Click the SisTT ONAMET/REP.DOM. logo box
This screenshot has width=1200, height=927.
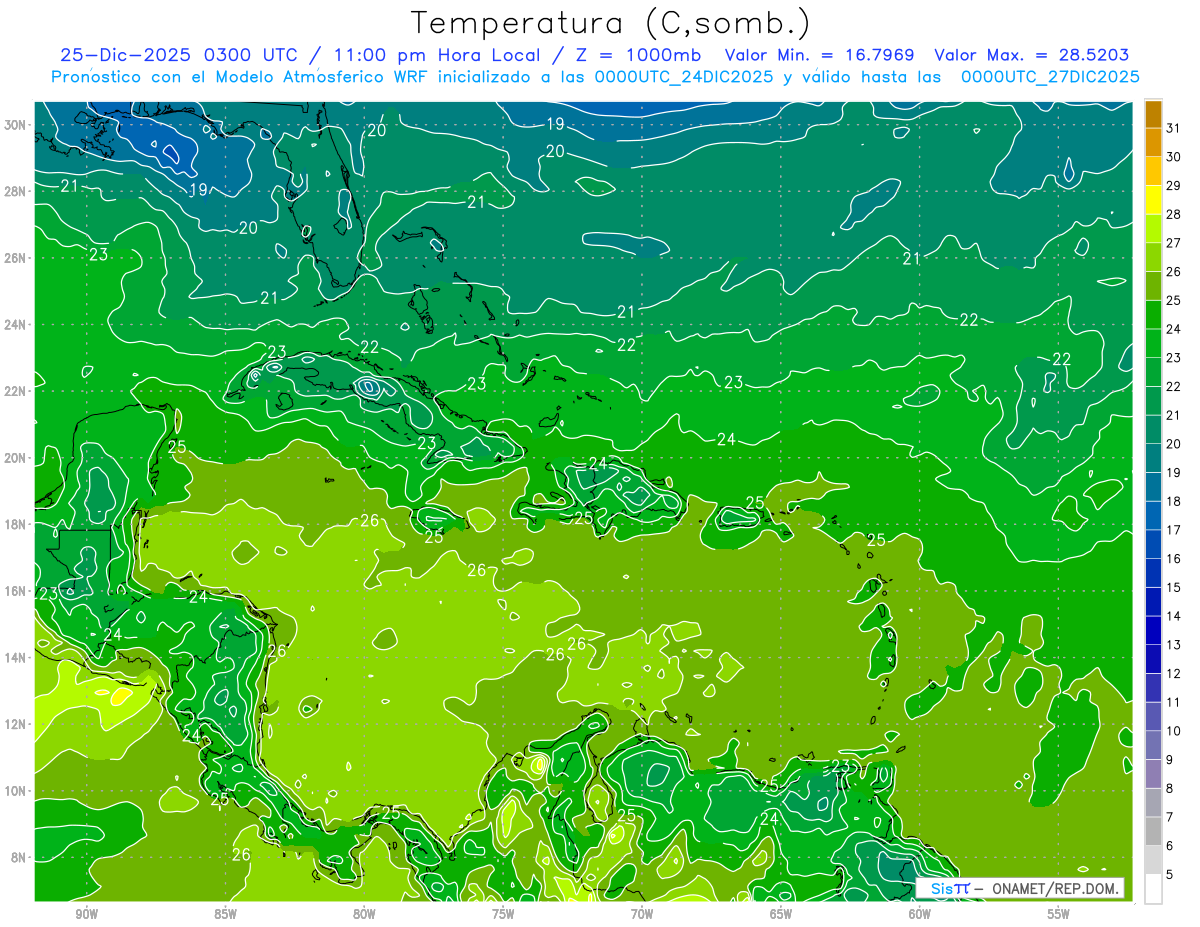point(1020,888)
